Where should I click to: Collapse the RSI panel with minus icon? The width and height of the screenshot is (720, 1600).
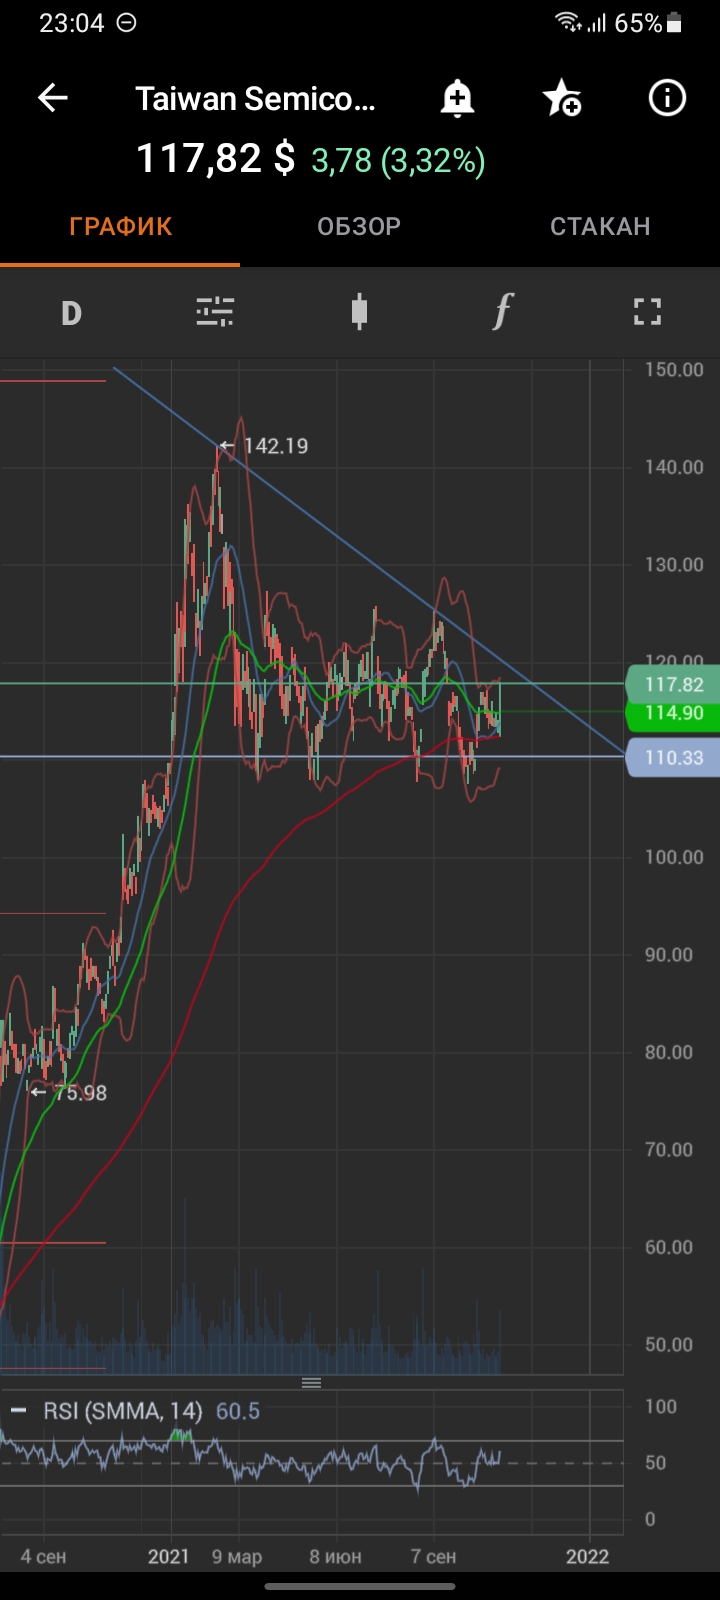[18, 1410]
